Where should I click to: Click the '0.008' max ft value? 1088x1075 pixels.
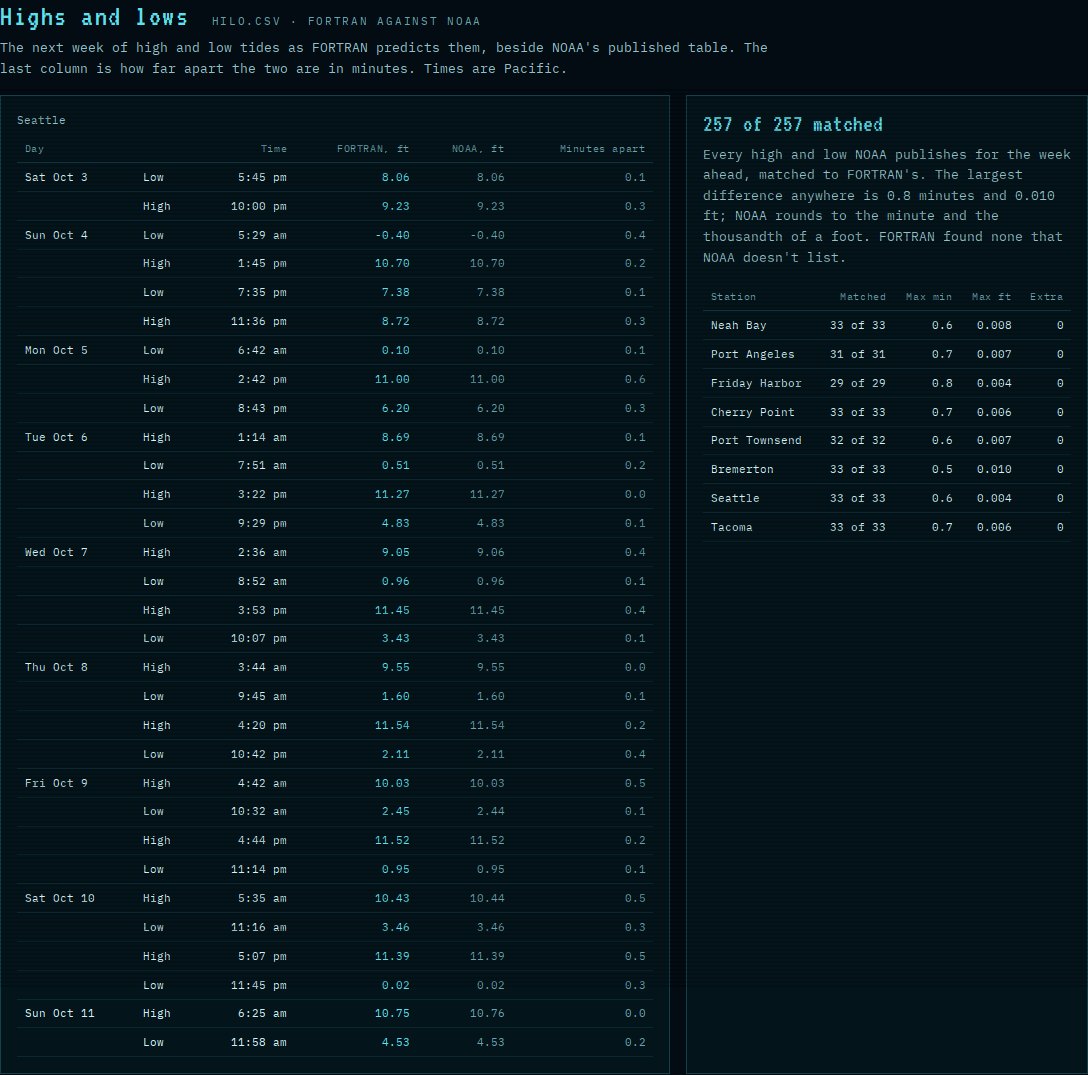(994, 325)
